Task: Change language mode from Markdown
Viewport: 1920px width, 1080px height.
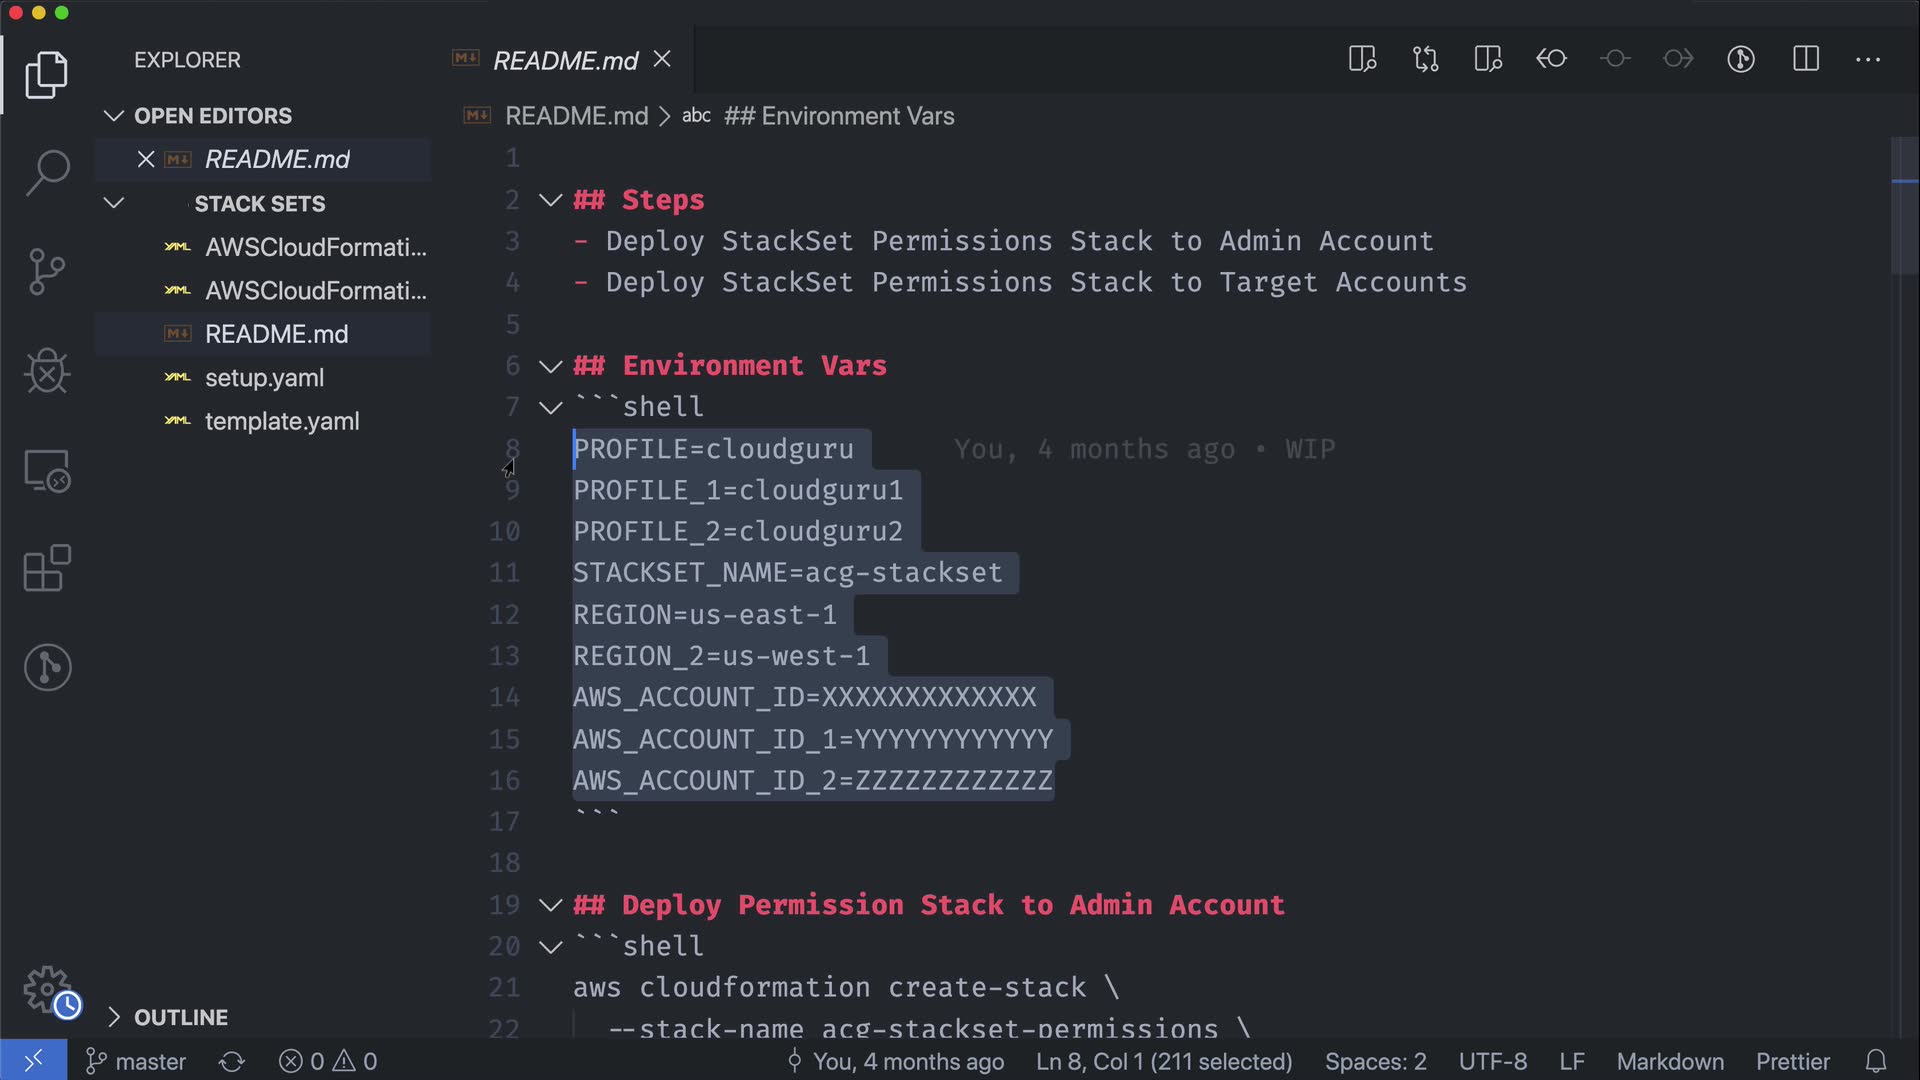Action: pyautogui.click(x=1669, y=1061)
